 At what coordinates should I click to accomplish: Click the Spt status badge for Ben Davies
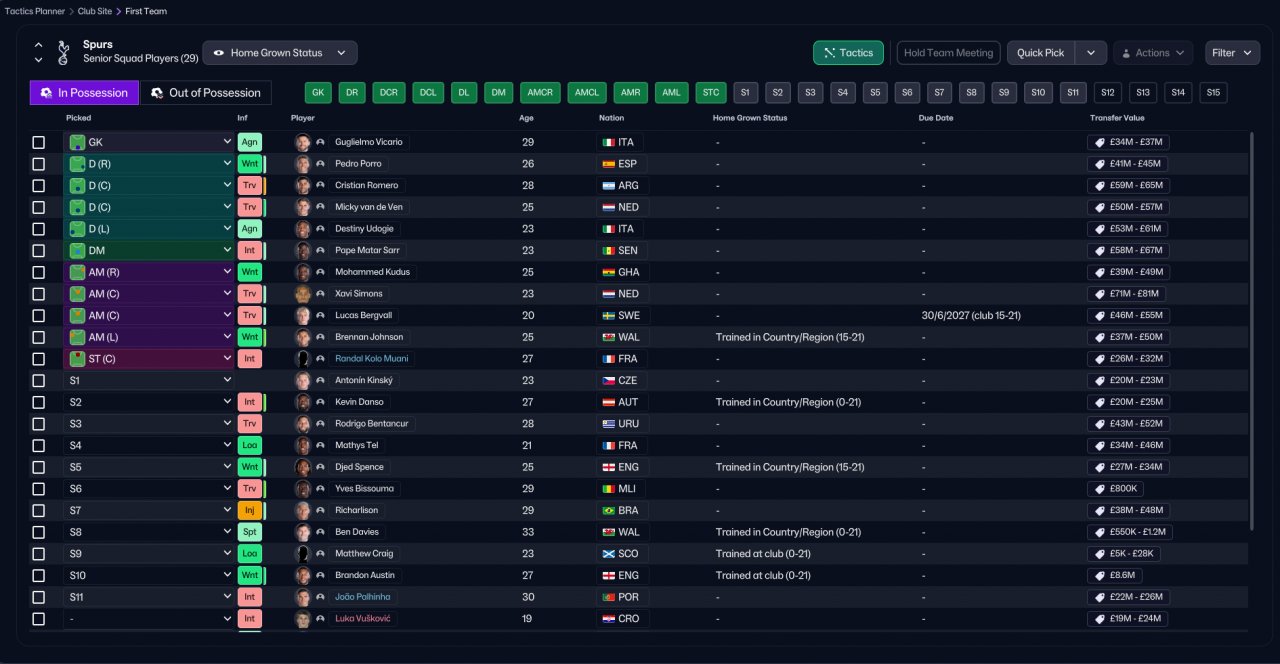point(250,532)
